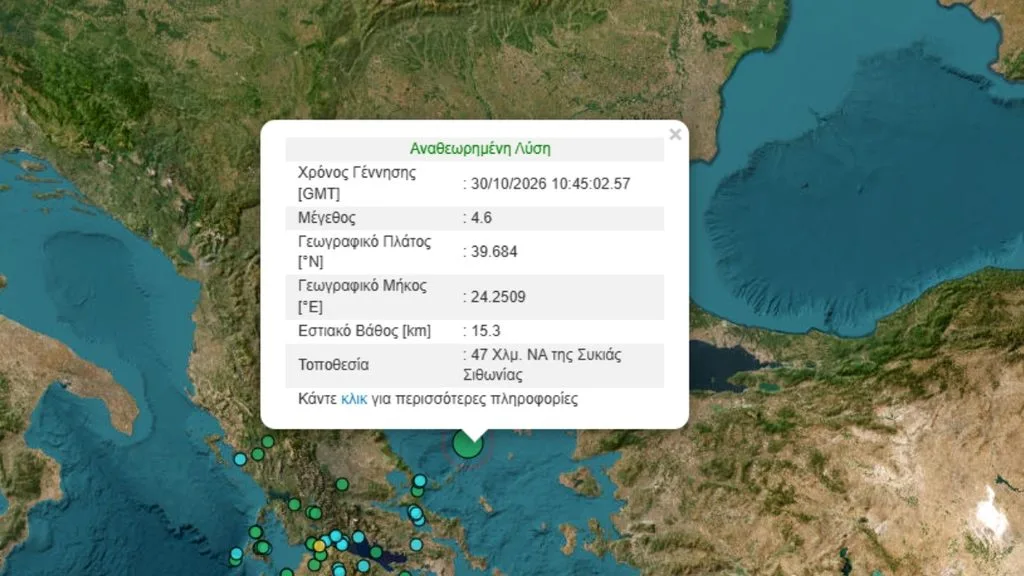Click the 'Μέγεθος' label
The height and width of the screenshot is (576, 1024).
[x=327, y=218]
